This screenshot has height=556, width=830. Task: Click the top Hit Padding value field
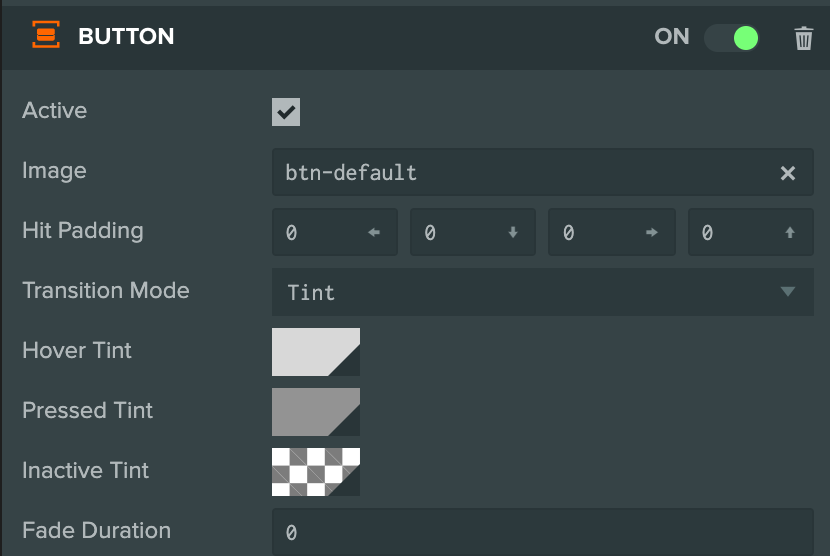coord(751,232)
